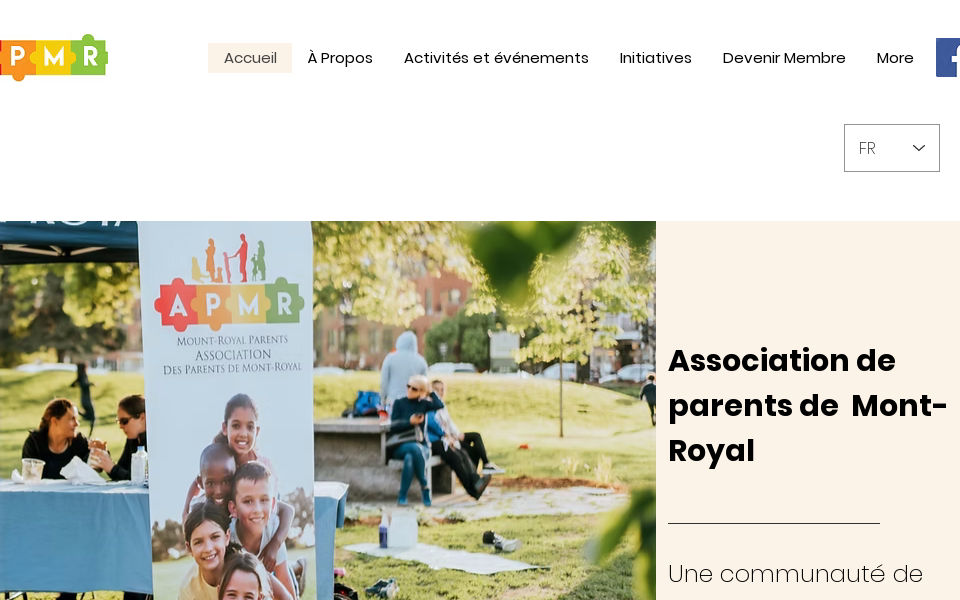Go to the Accueil page
Screen dimensions: 960x600
pos(250,58)
